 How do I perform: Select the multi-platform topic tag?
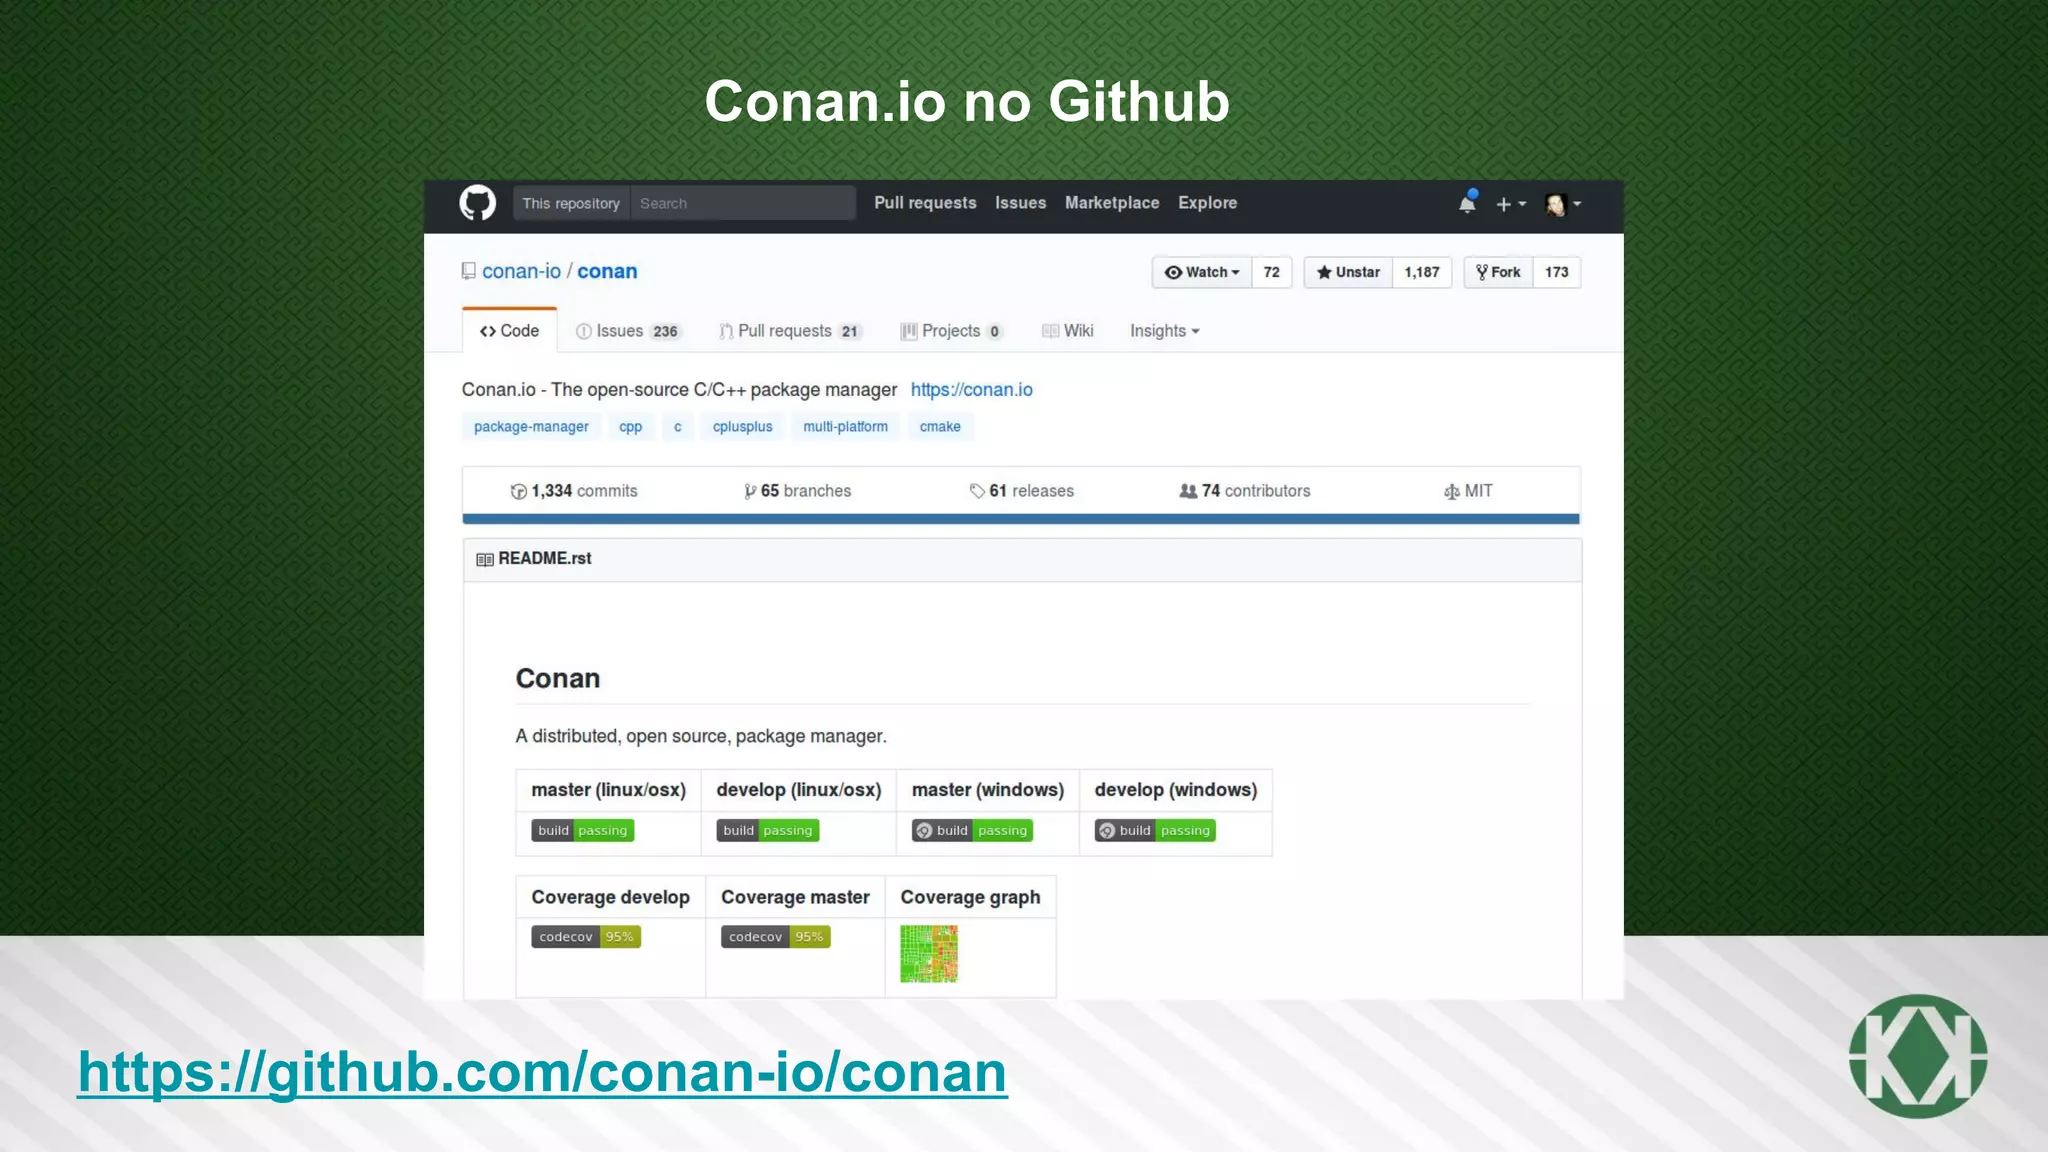pyautogui.click(x=845, y=427)
